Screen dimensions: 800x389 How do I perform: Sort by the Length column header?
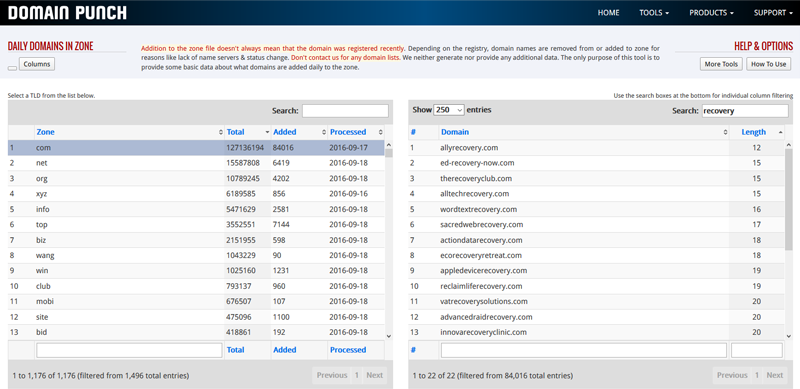point(757,132)
